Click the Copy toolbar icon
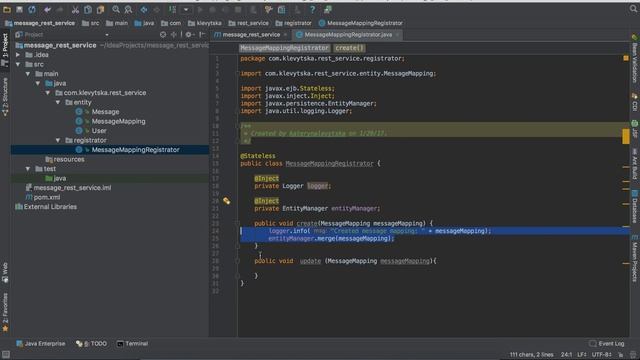Screen dimensions: 640x360 click(x=88, y=9)
